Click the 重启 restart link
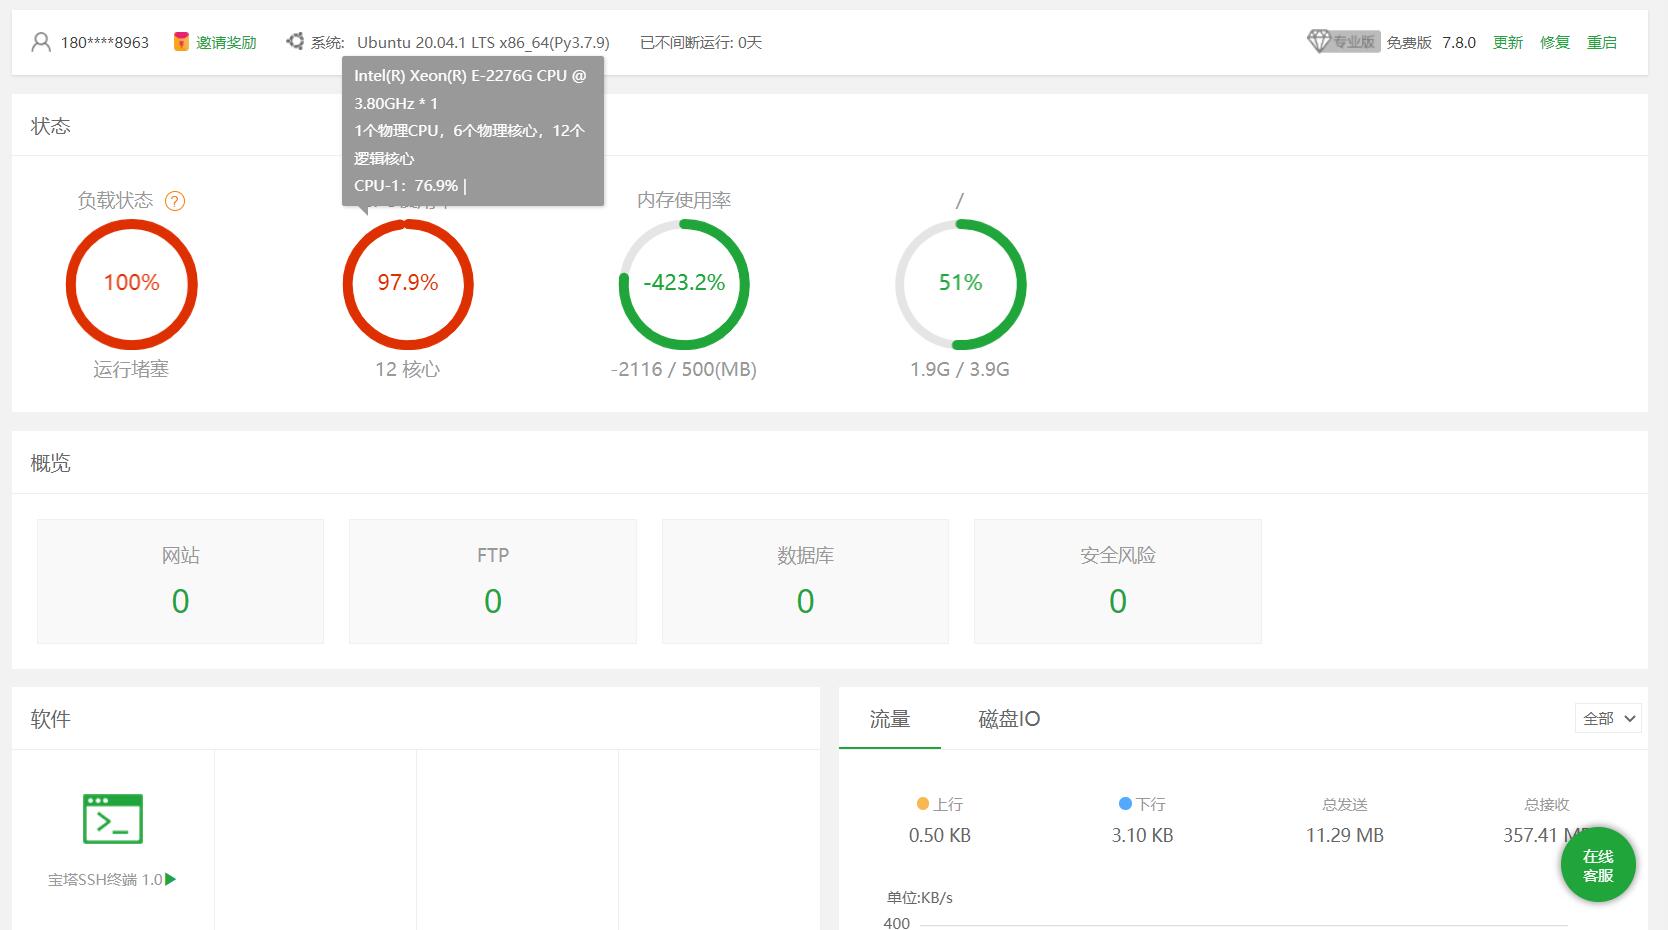This screenshot has width=1668, height=930. pos(1602,42)
